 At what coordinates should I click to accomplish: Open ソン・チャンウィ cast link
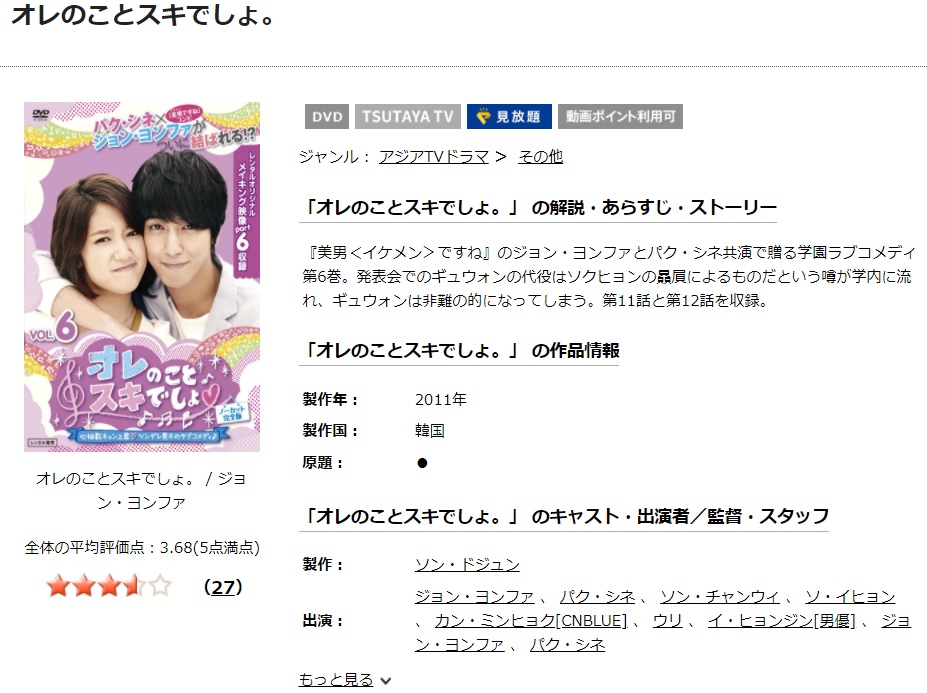click(720, 597)
